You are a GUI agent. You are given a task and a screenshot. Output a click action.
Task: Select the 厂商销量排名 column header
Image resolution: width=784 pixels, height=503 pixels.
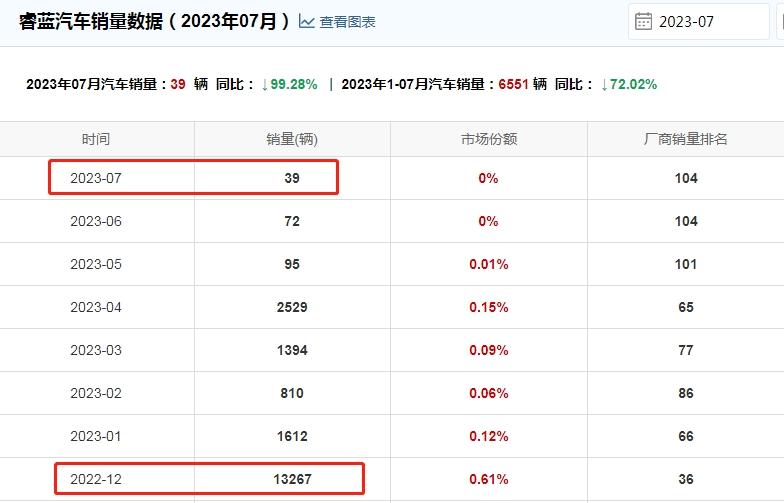pyautogui.click(x=686, y=139)
